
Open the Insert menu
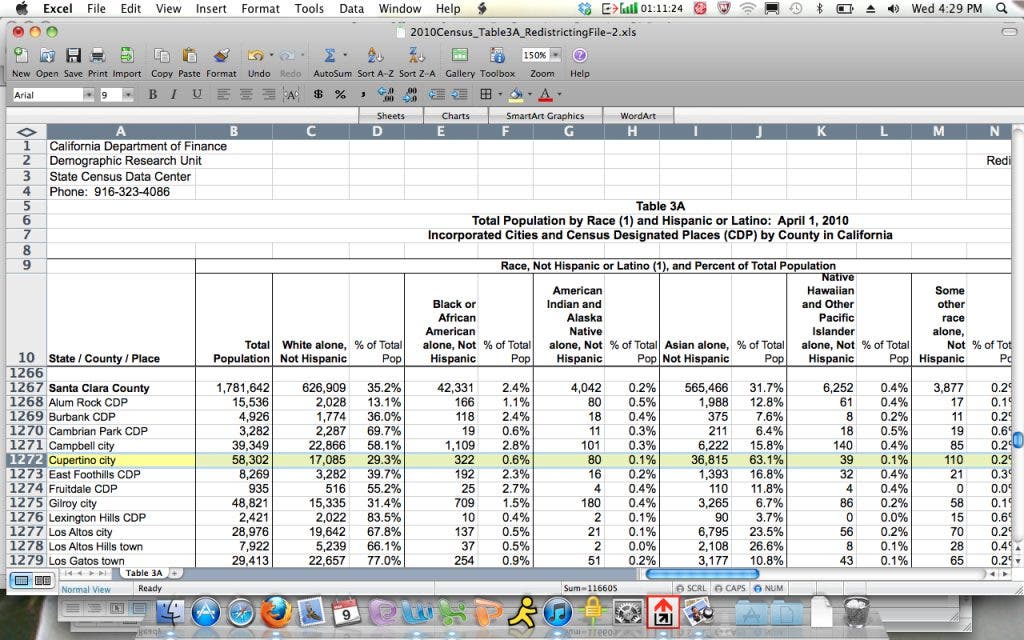pos(211,8)
